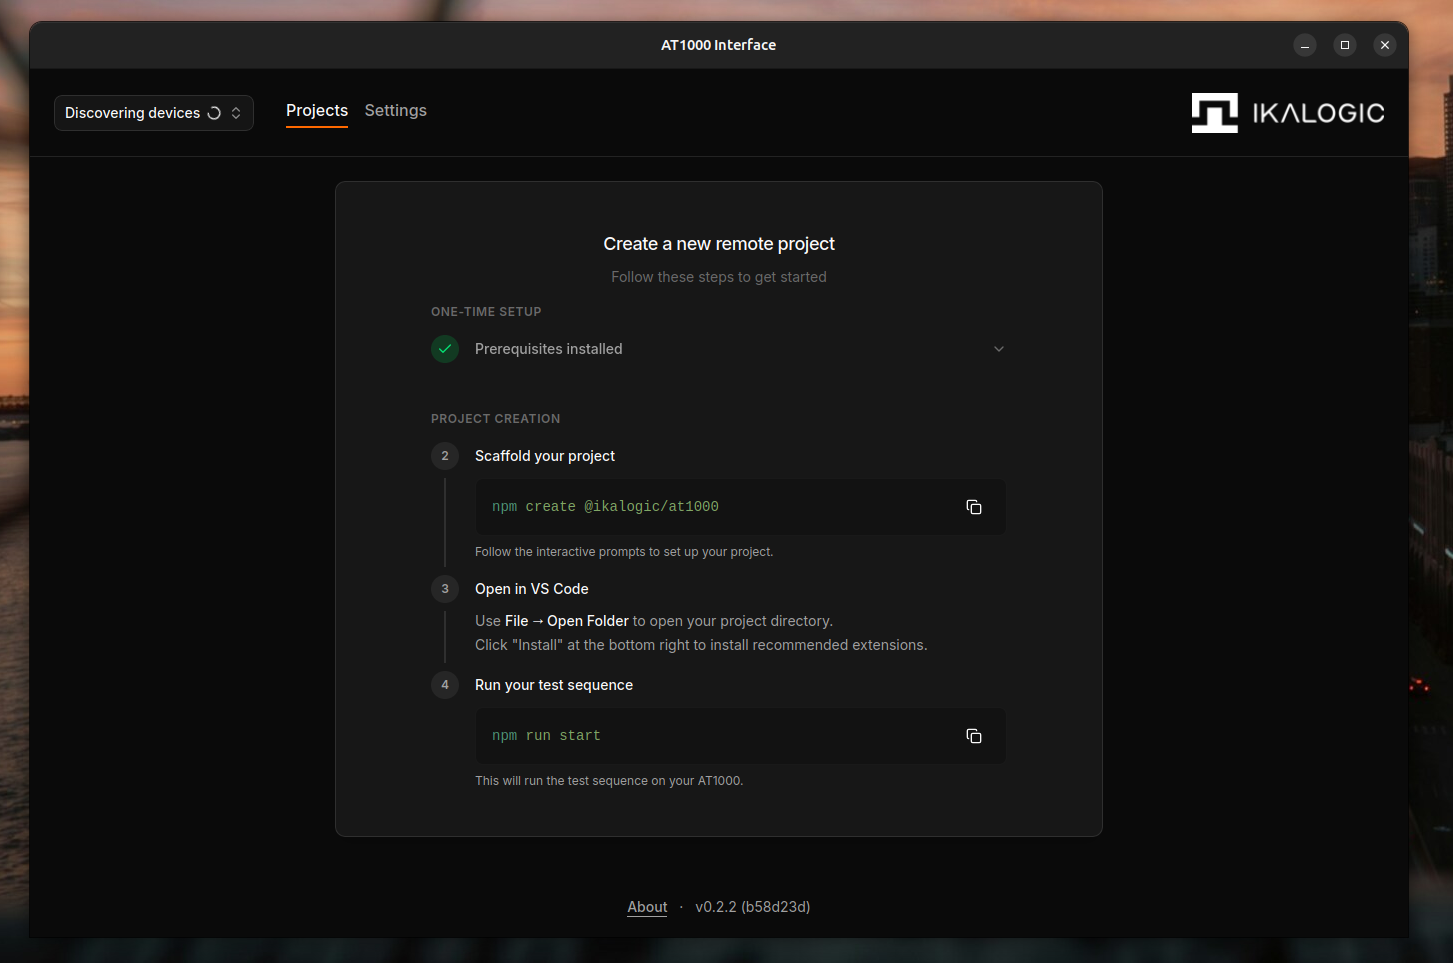Click the step 4 number badge
The width and height of the screenshot is (1453, 963).
click(x=445, y=685)
